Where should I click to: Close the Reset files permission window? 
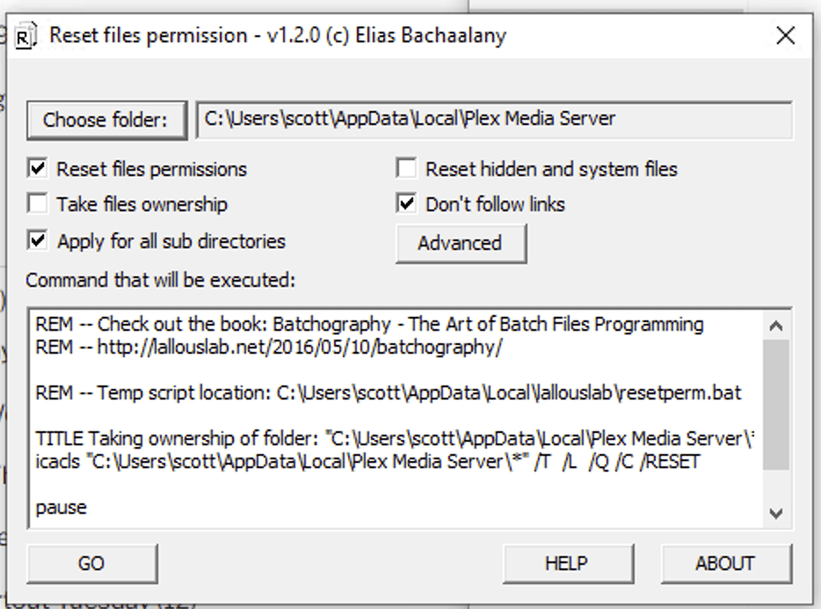(x=786, y=35)
